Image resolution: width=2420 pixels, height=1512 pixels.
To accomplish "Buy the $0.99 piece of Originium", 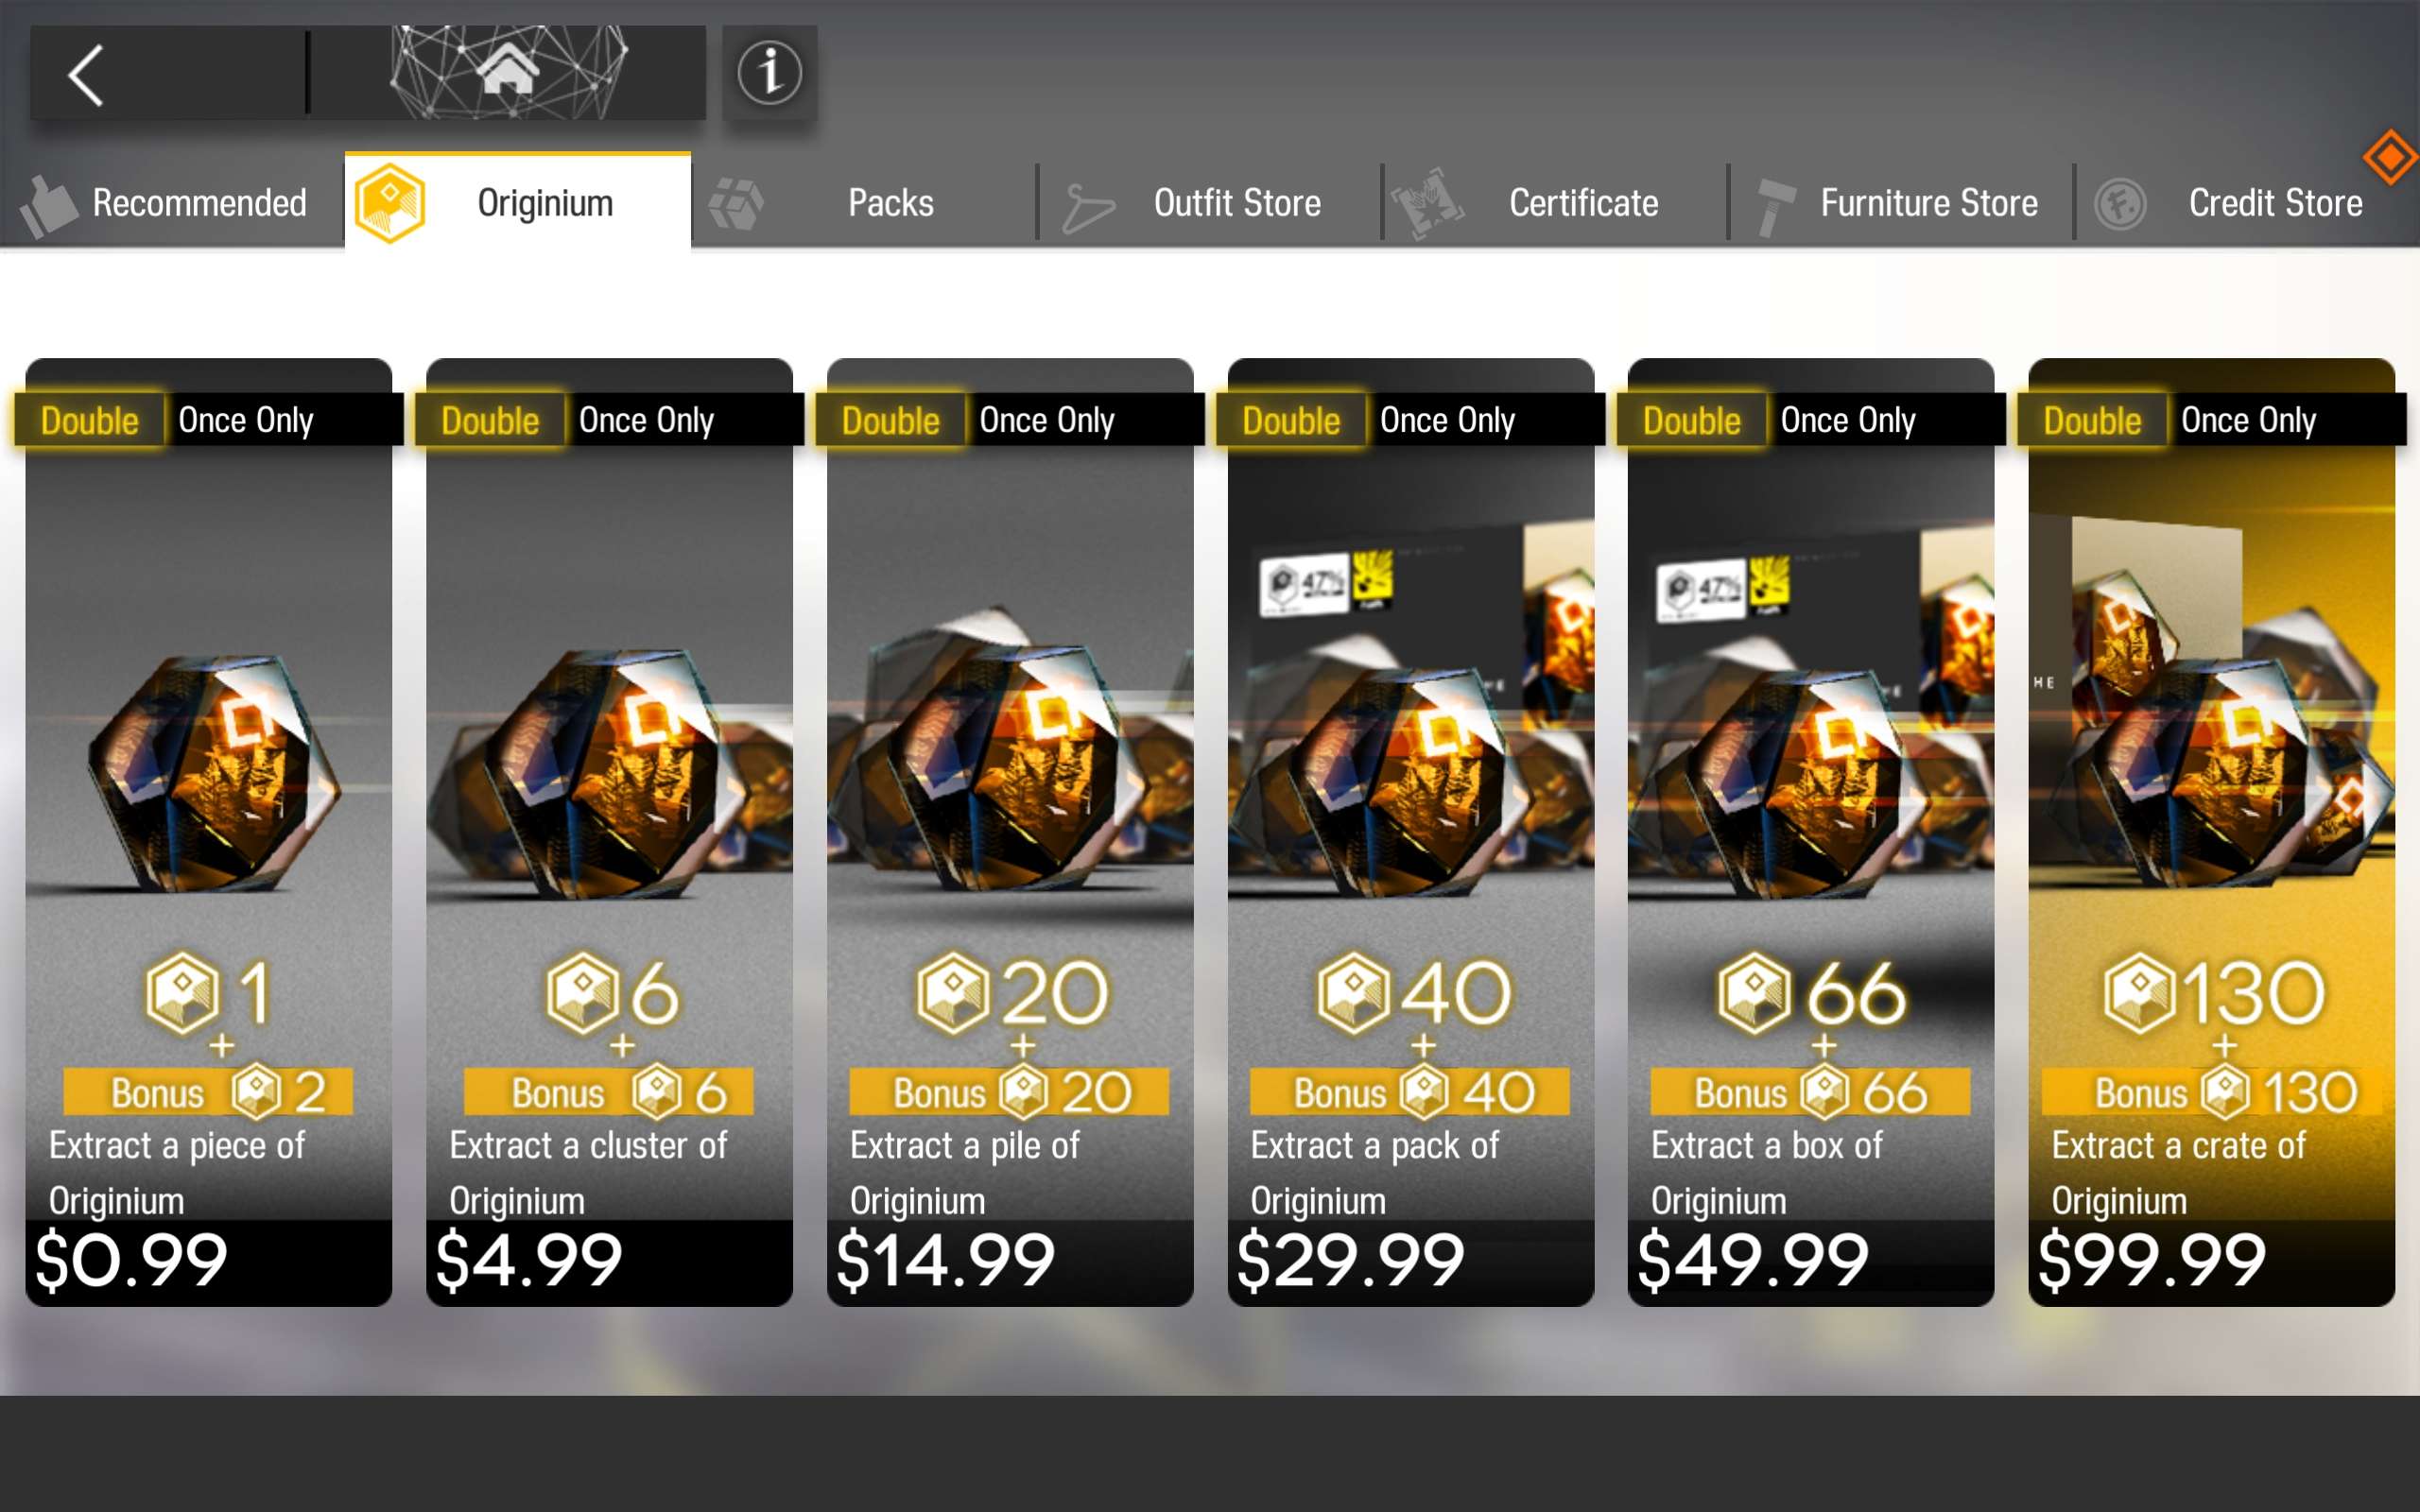I will 208,832.
